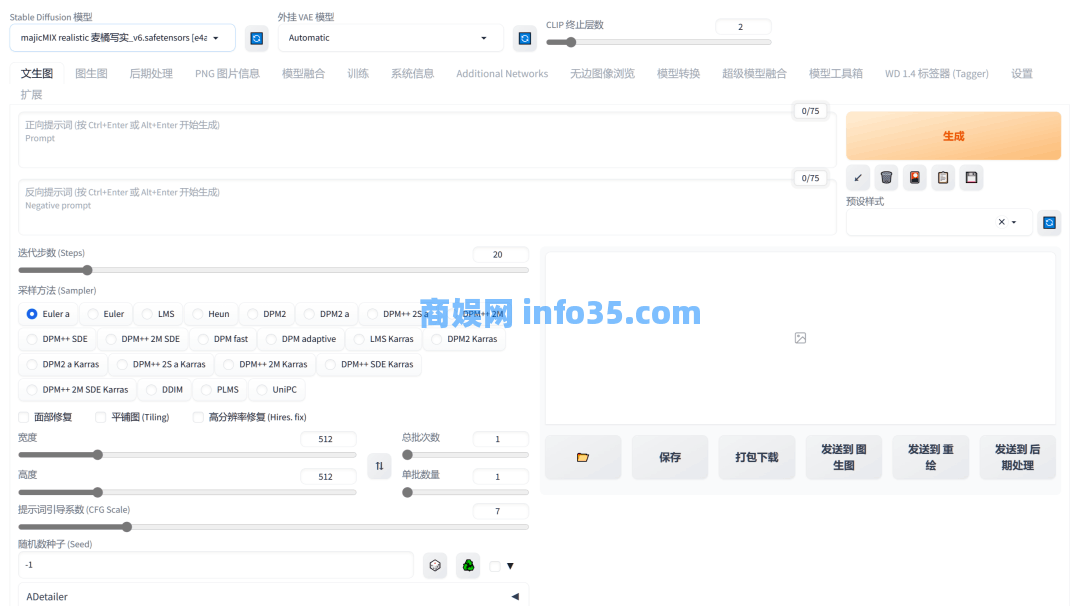Select the DDIM sampler
Viewport: 1080px width, 606px height.
coord(164,390)
